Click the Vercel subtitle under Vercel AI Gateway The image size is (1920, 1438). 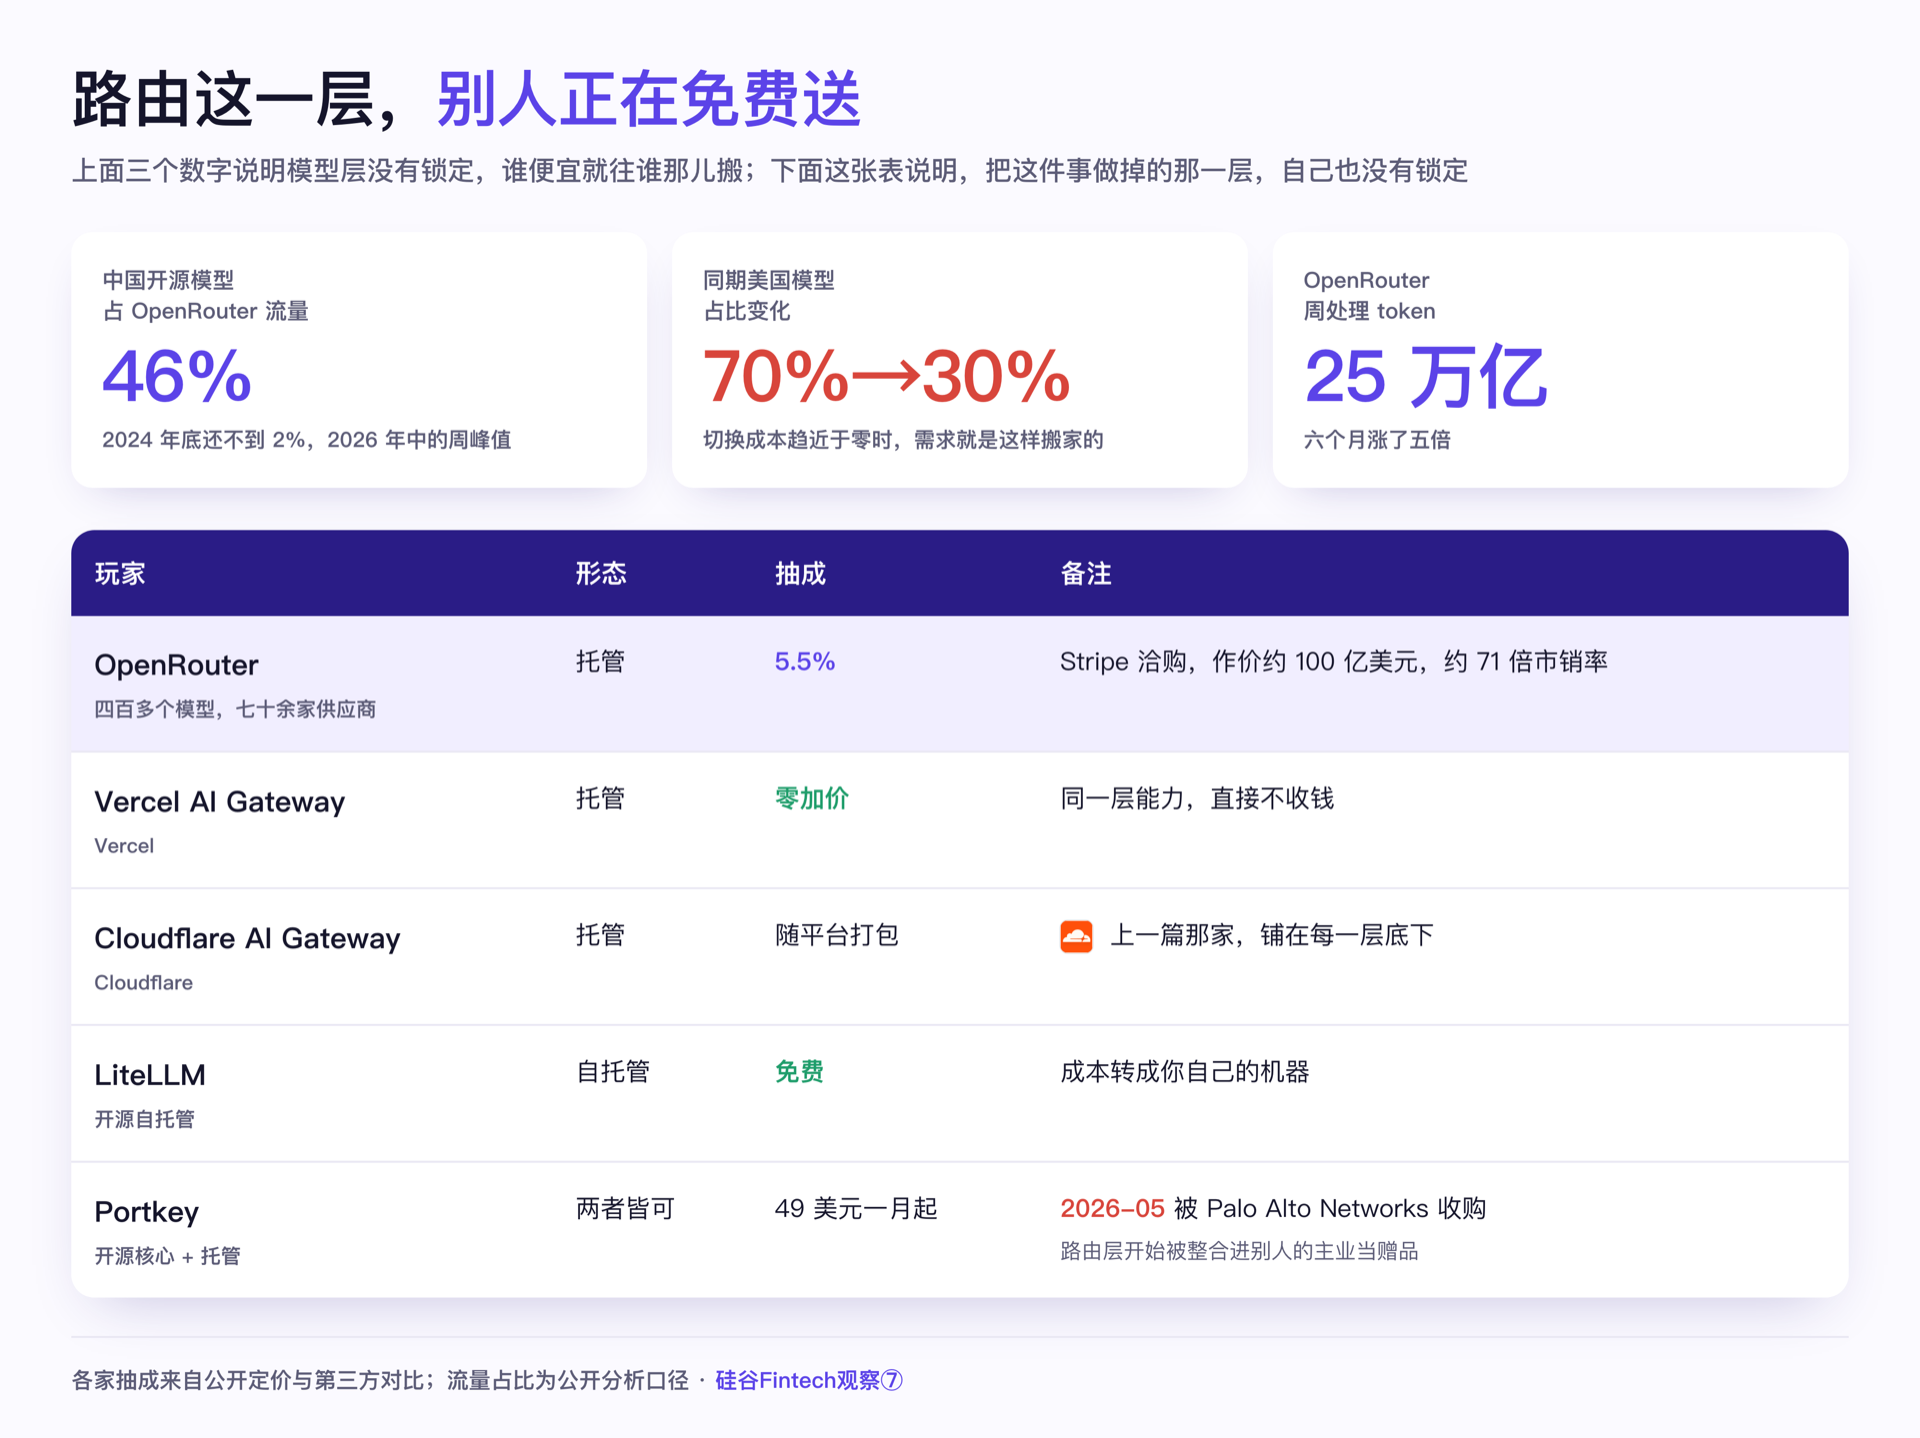(x=124, y=846)
